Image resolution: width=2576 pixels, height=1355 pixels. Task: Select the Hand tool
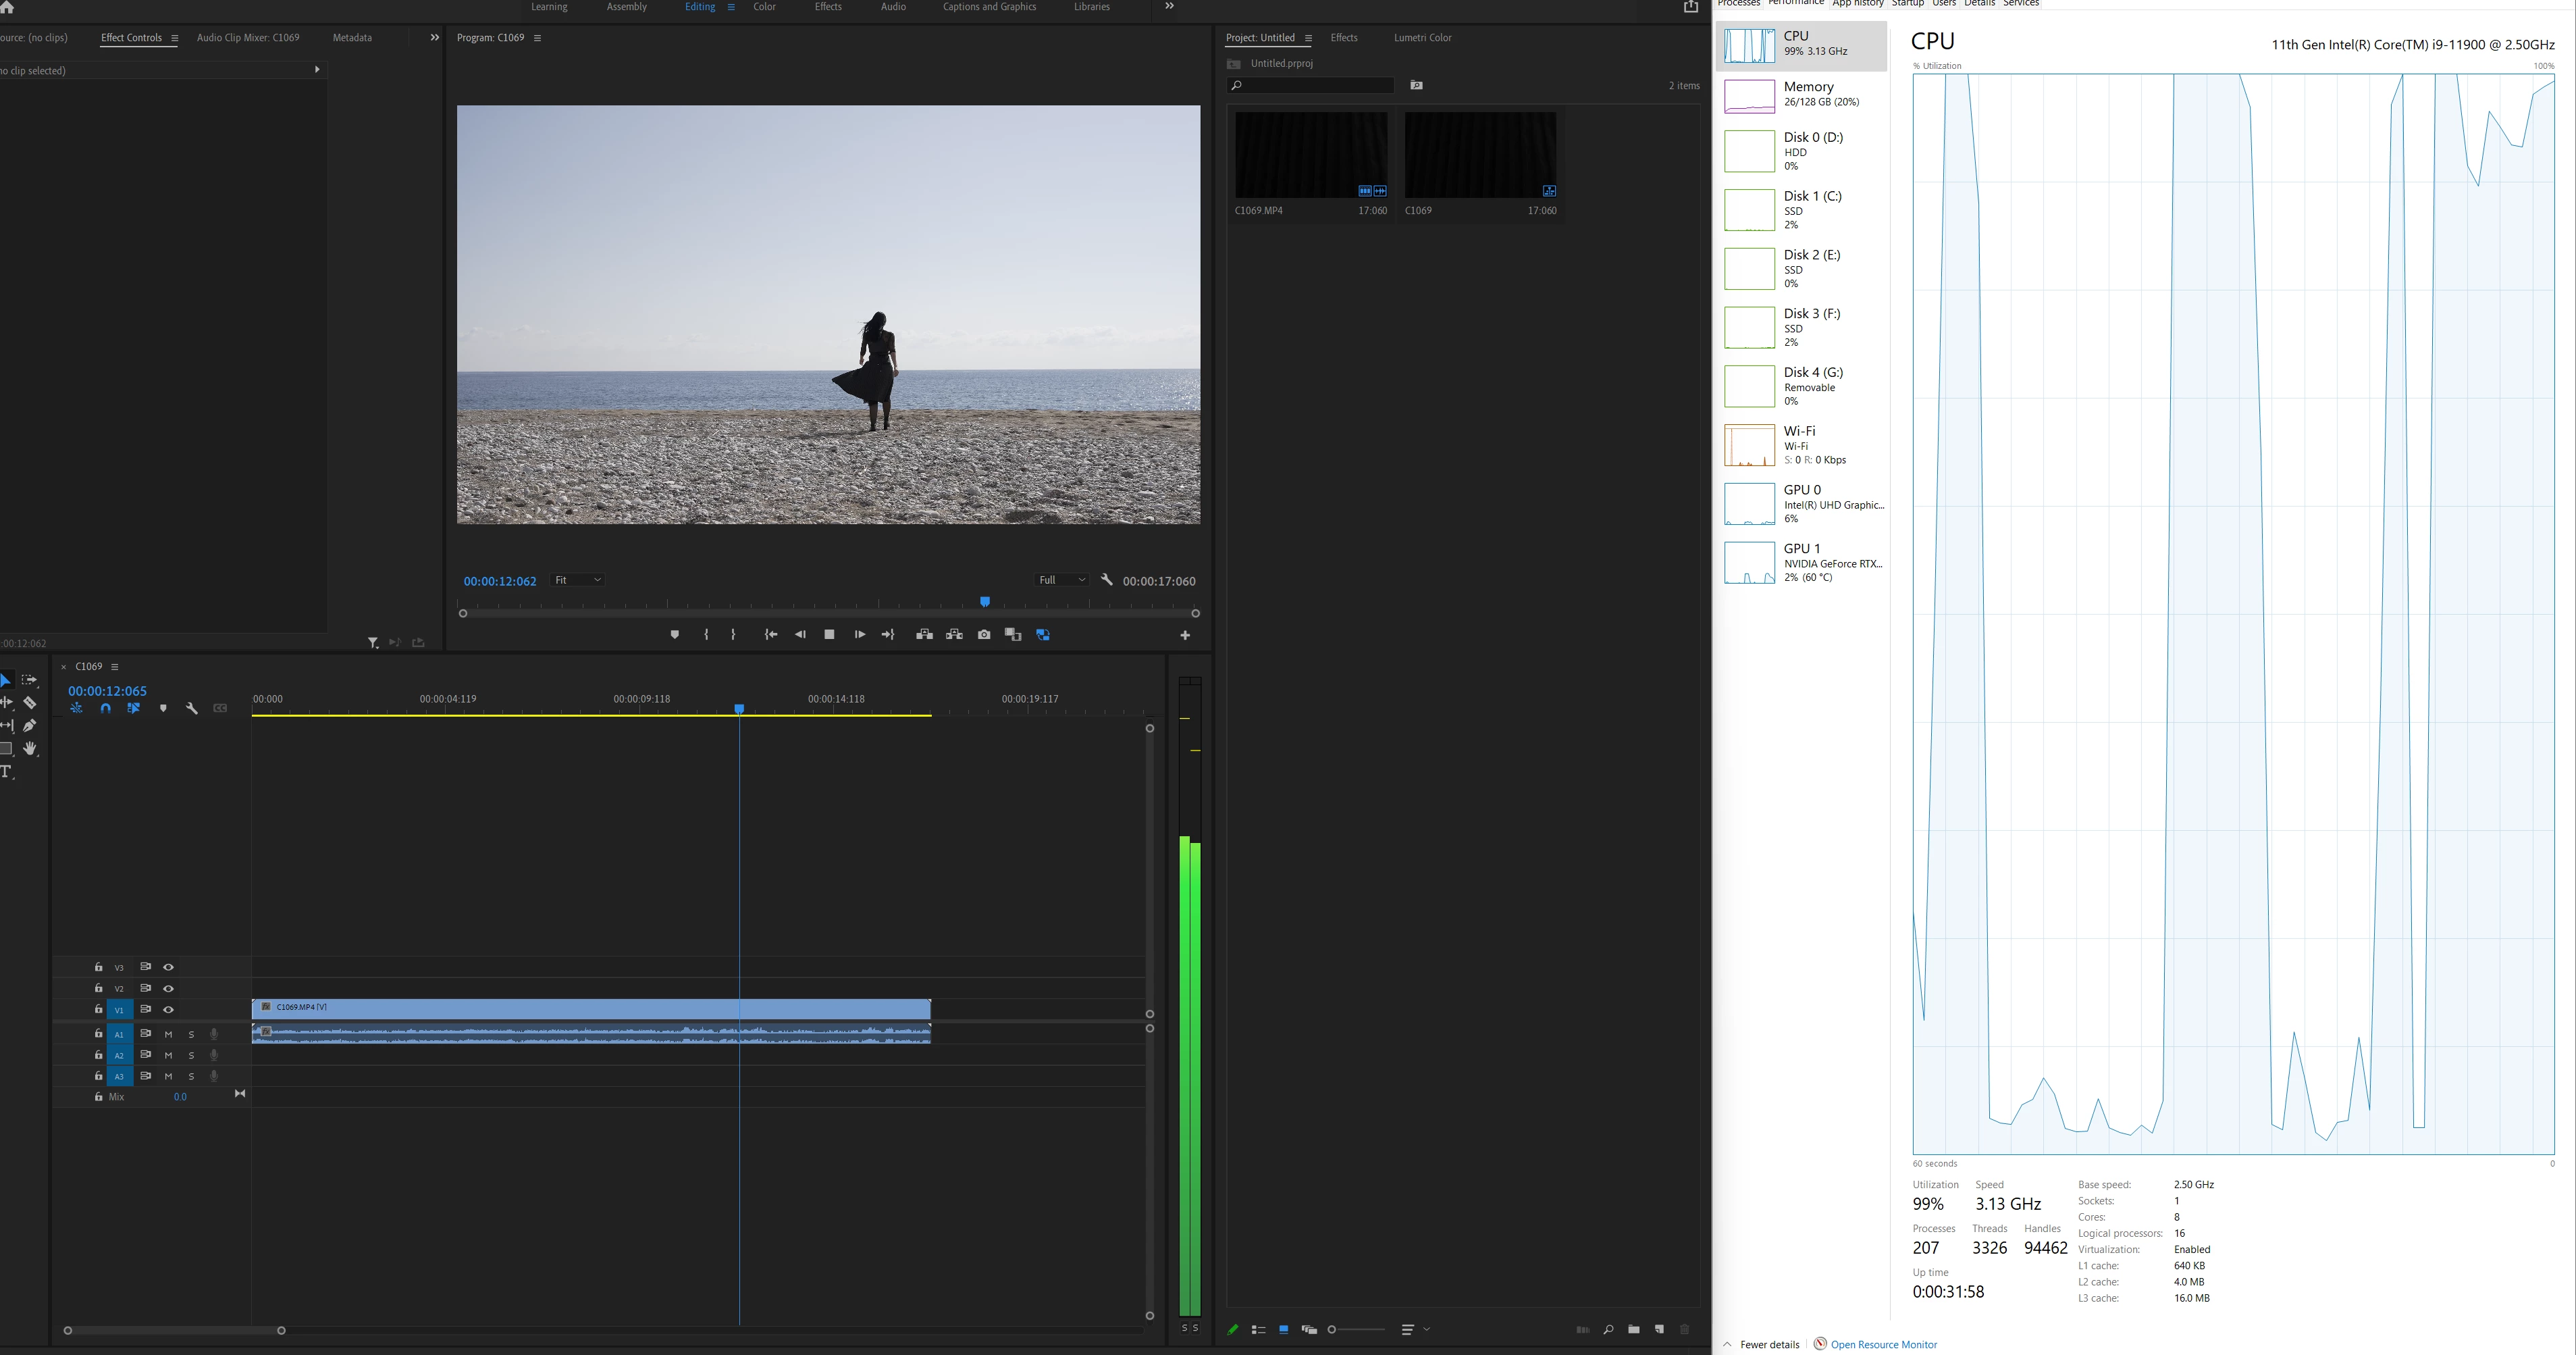30,749
